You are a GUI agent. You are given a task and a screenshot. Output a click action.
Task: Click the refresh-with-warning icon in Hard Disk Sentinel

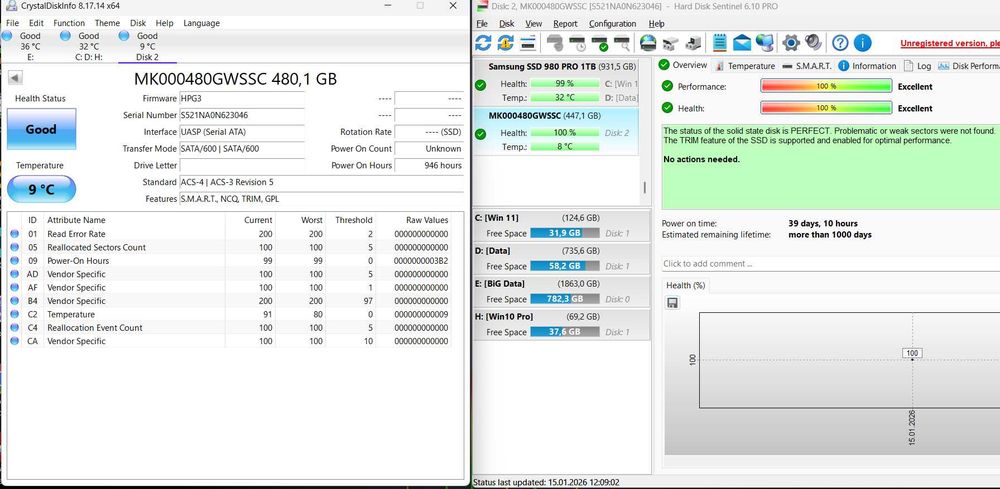[506, 43]
